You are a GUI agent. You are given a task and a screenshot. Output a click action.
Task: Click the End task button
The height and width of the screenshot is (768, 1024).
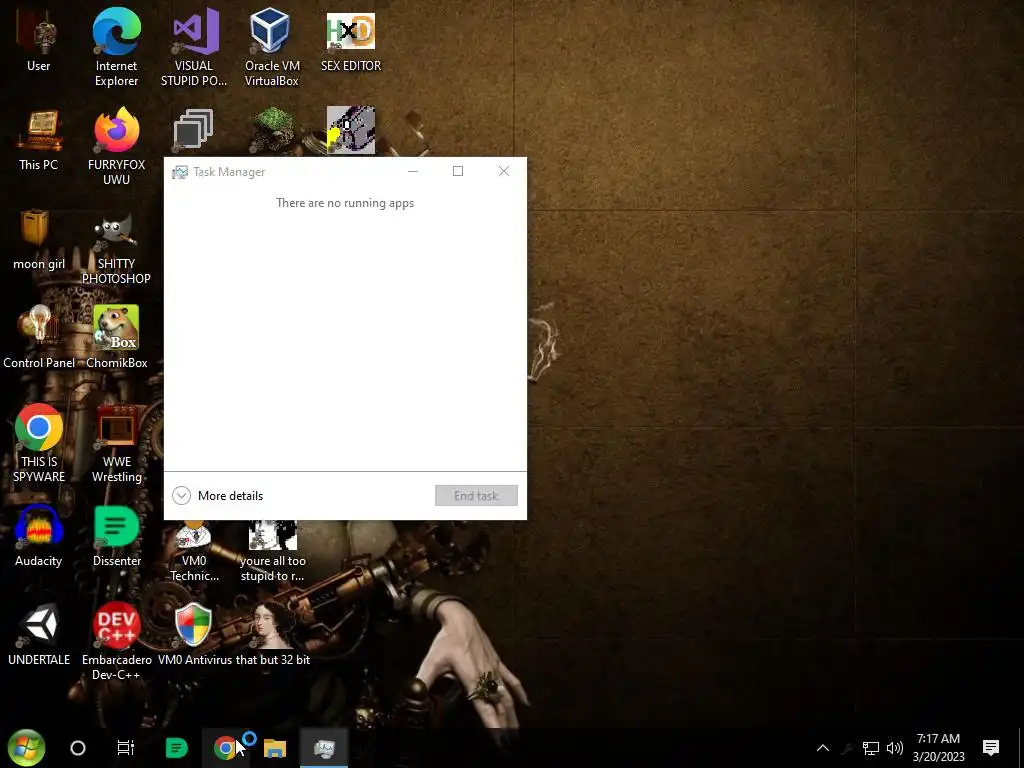pos(476,496)
